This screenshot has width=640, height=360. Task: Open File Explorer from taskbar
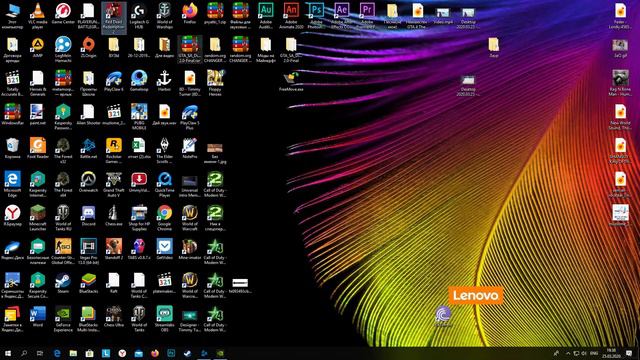pyautogui.click(x=73, y=353)
